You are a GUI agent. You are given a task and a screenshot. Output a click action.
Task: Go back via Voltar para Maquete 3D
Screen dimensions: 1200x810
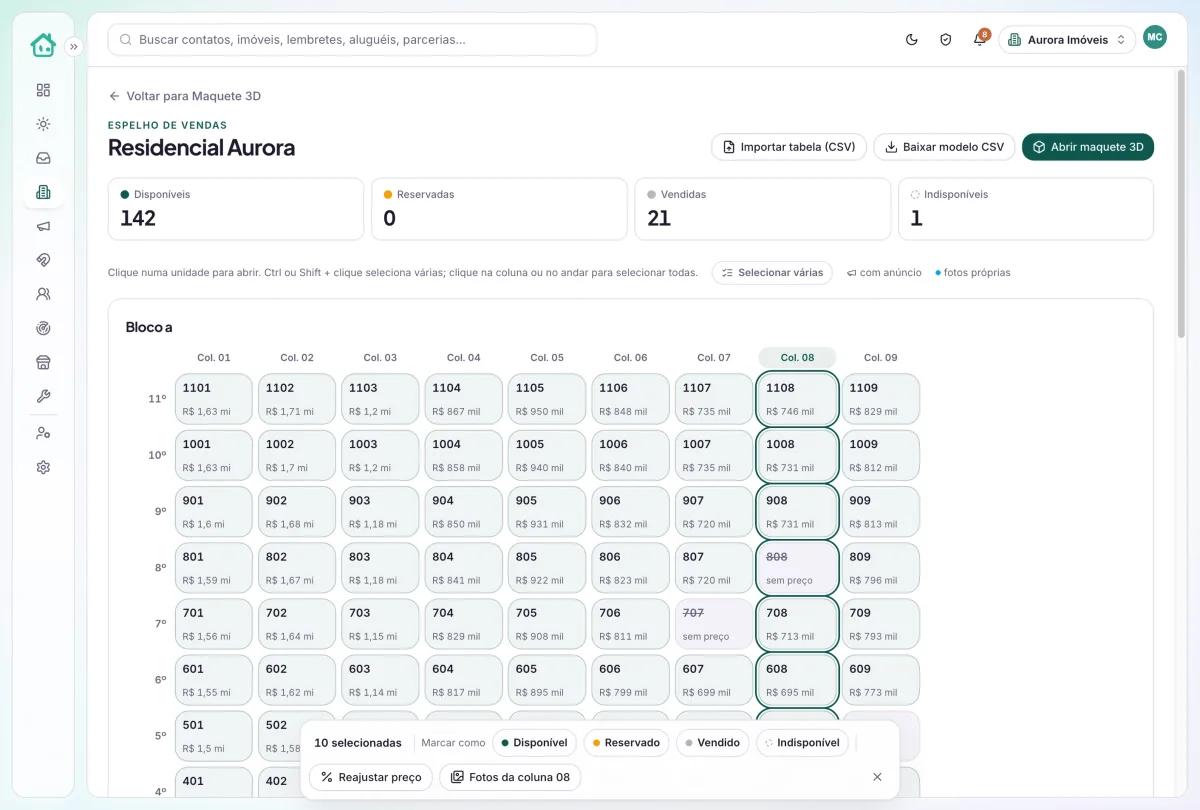coord(185,96)
